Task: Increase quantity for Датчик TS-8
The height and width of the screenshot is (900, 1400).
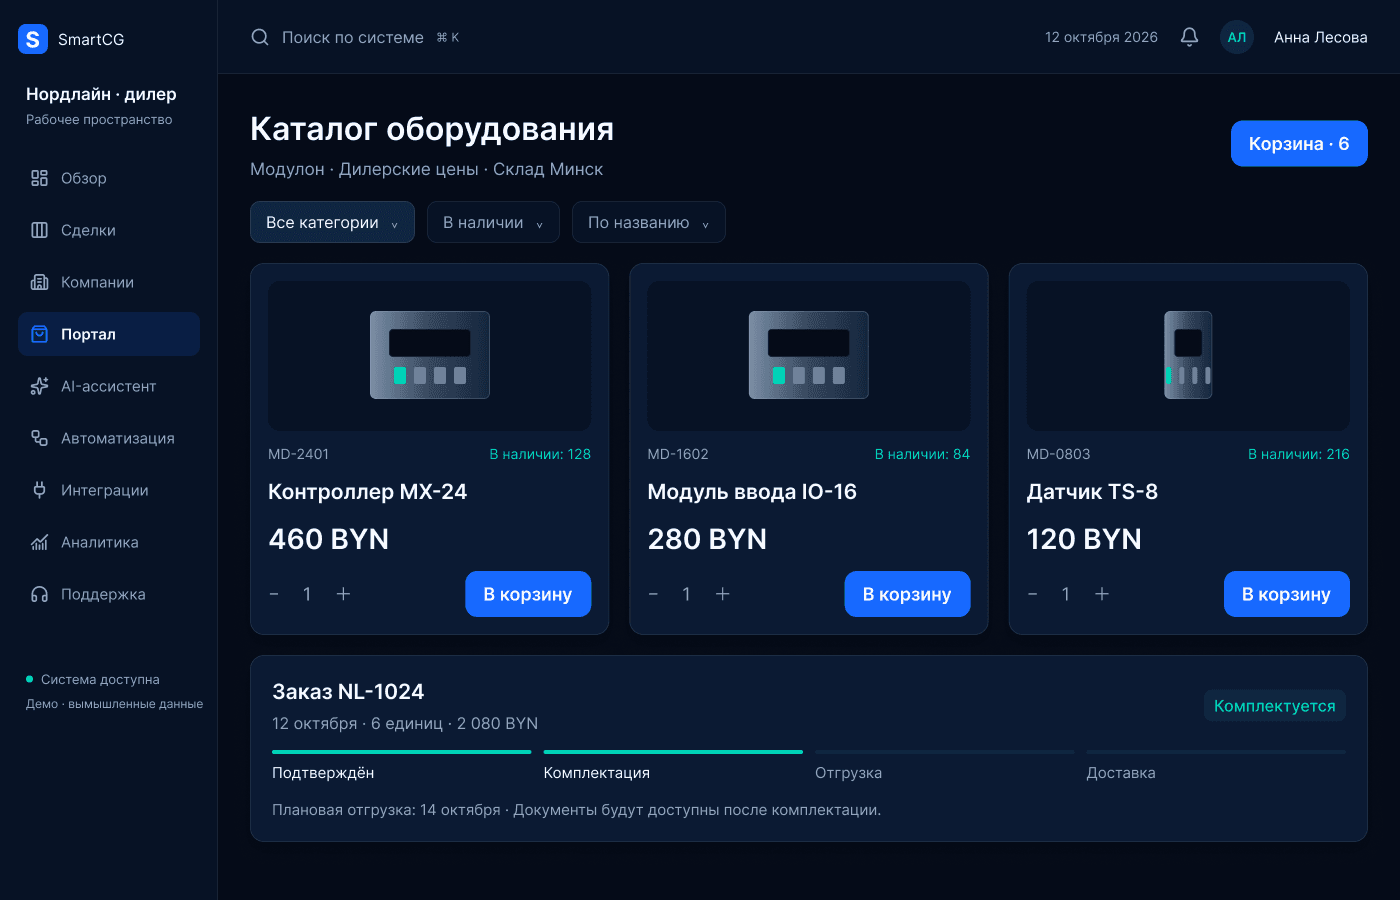Action: 1102,594
